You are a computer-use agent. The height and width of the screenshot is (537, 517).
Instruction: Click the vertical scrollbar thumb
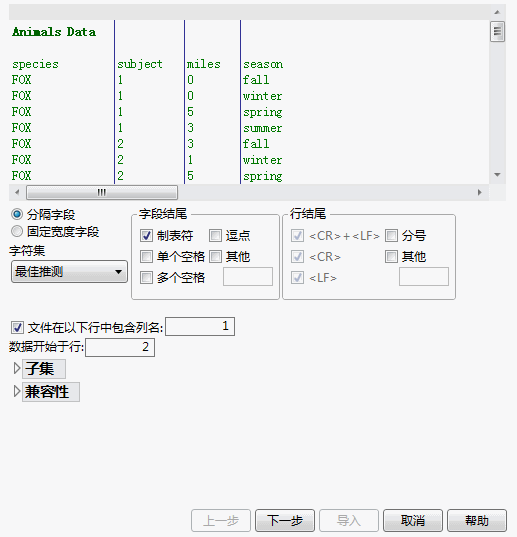pos(497,32)
